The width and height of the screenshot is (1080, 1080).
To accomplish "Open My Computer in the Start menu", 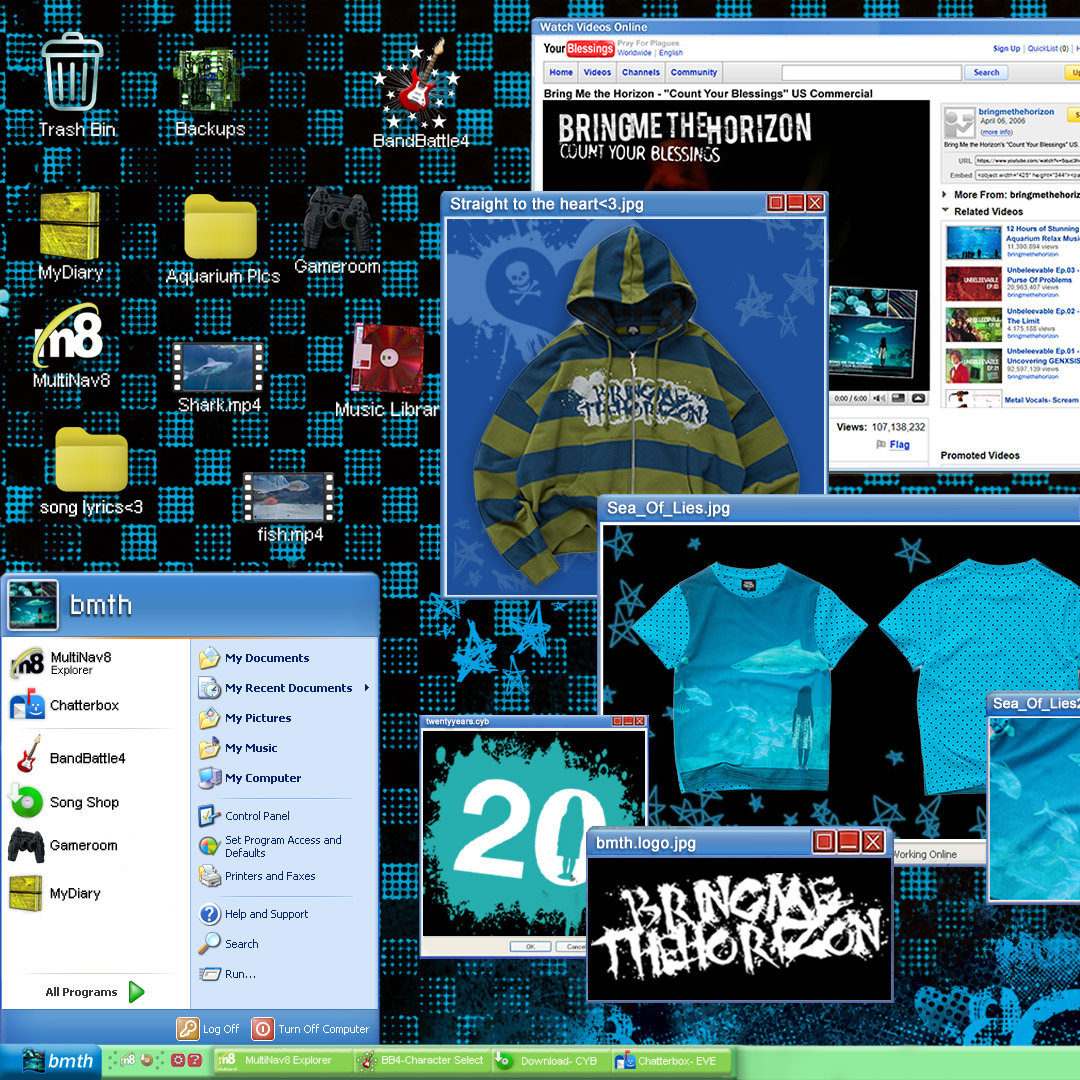I will coord(249,778).
